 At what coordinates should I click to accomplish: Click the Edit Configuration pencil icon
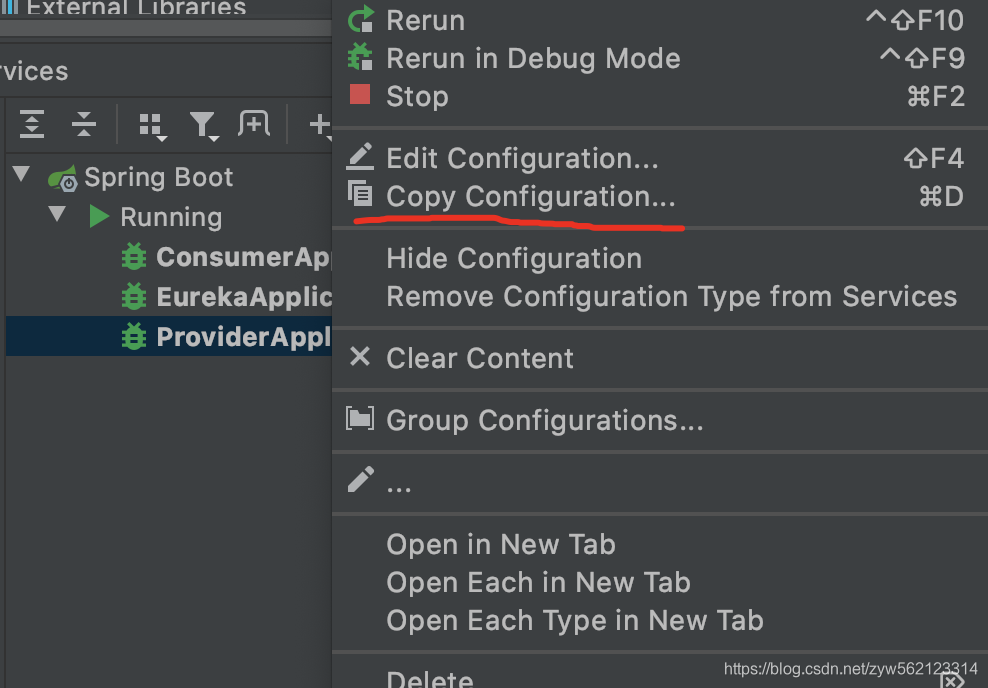coord(360,156)
